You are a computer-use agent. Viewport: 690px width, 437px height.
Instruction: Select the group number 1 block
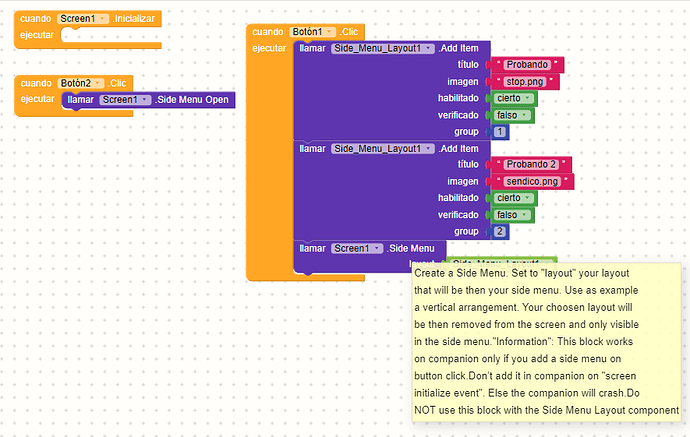(500, 132)
